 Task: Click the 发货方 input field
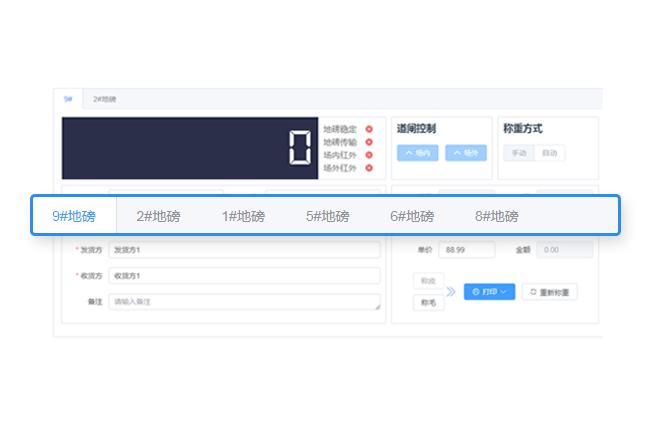click(x=244, y=251)
